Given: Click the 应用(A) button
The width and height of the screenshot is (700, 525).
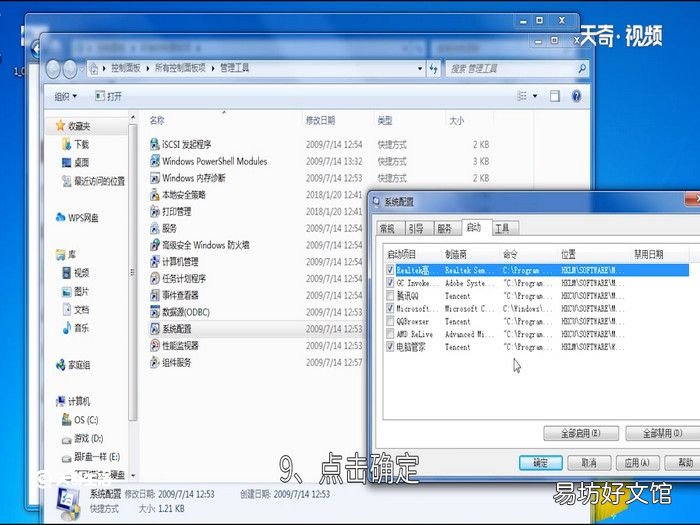Looking at the screenshot, I should click(638, 463).
